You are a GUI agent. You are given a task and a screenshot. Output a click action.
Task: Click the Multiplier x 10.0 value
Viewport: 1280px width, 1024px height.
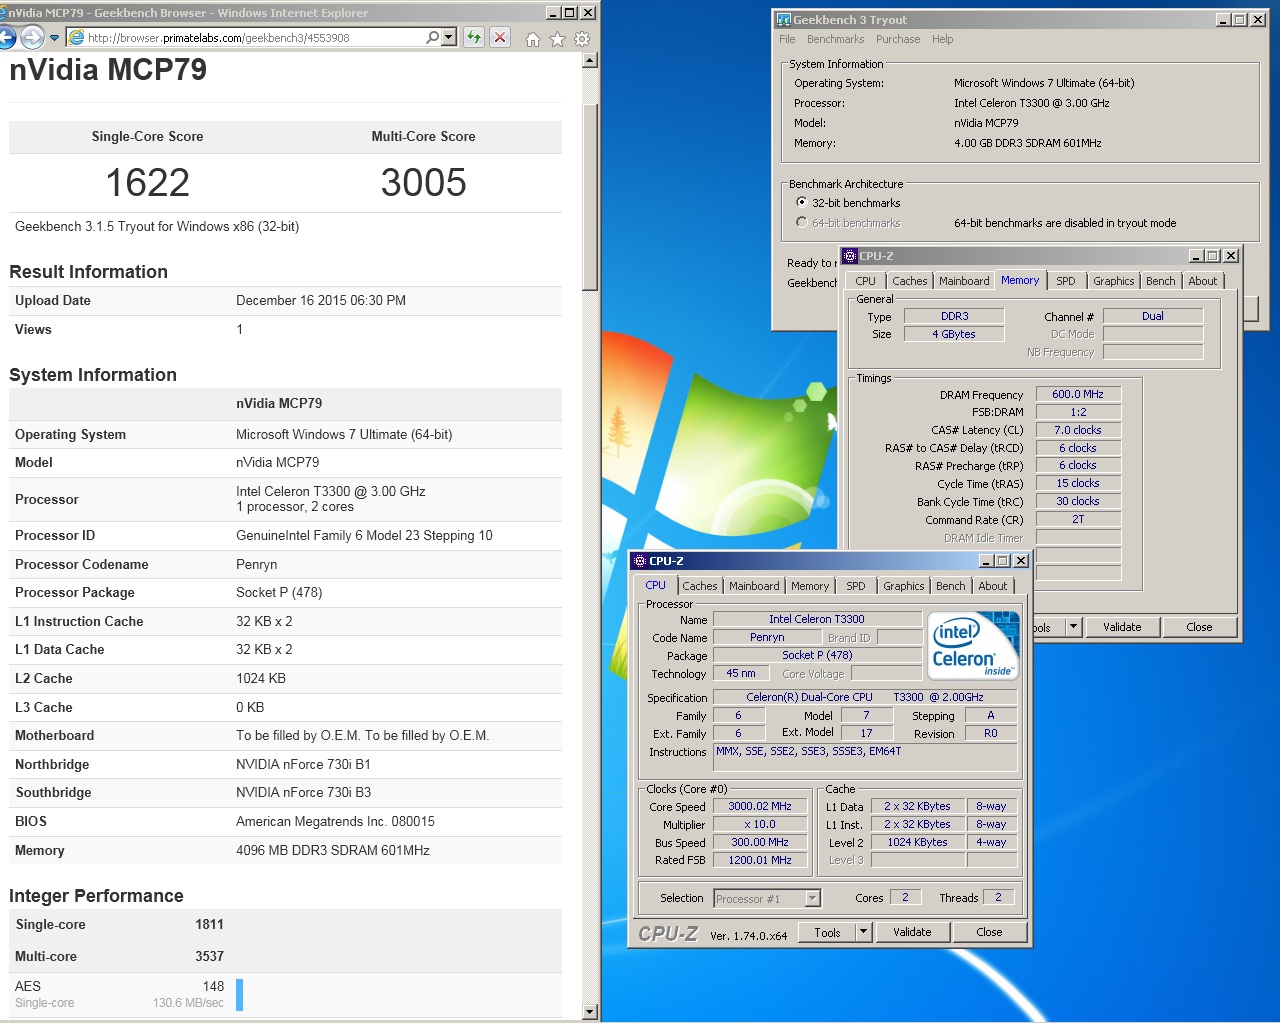[x=759, y=824]
